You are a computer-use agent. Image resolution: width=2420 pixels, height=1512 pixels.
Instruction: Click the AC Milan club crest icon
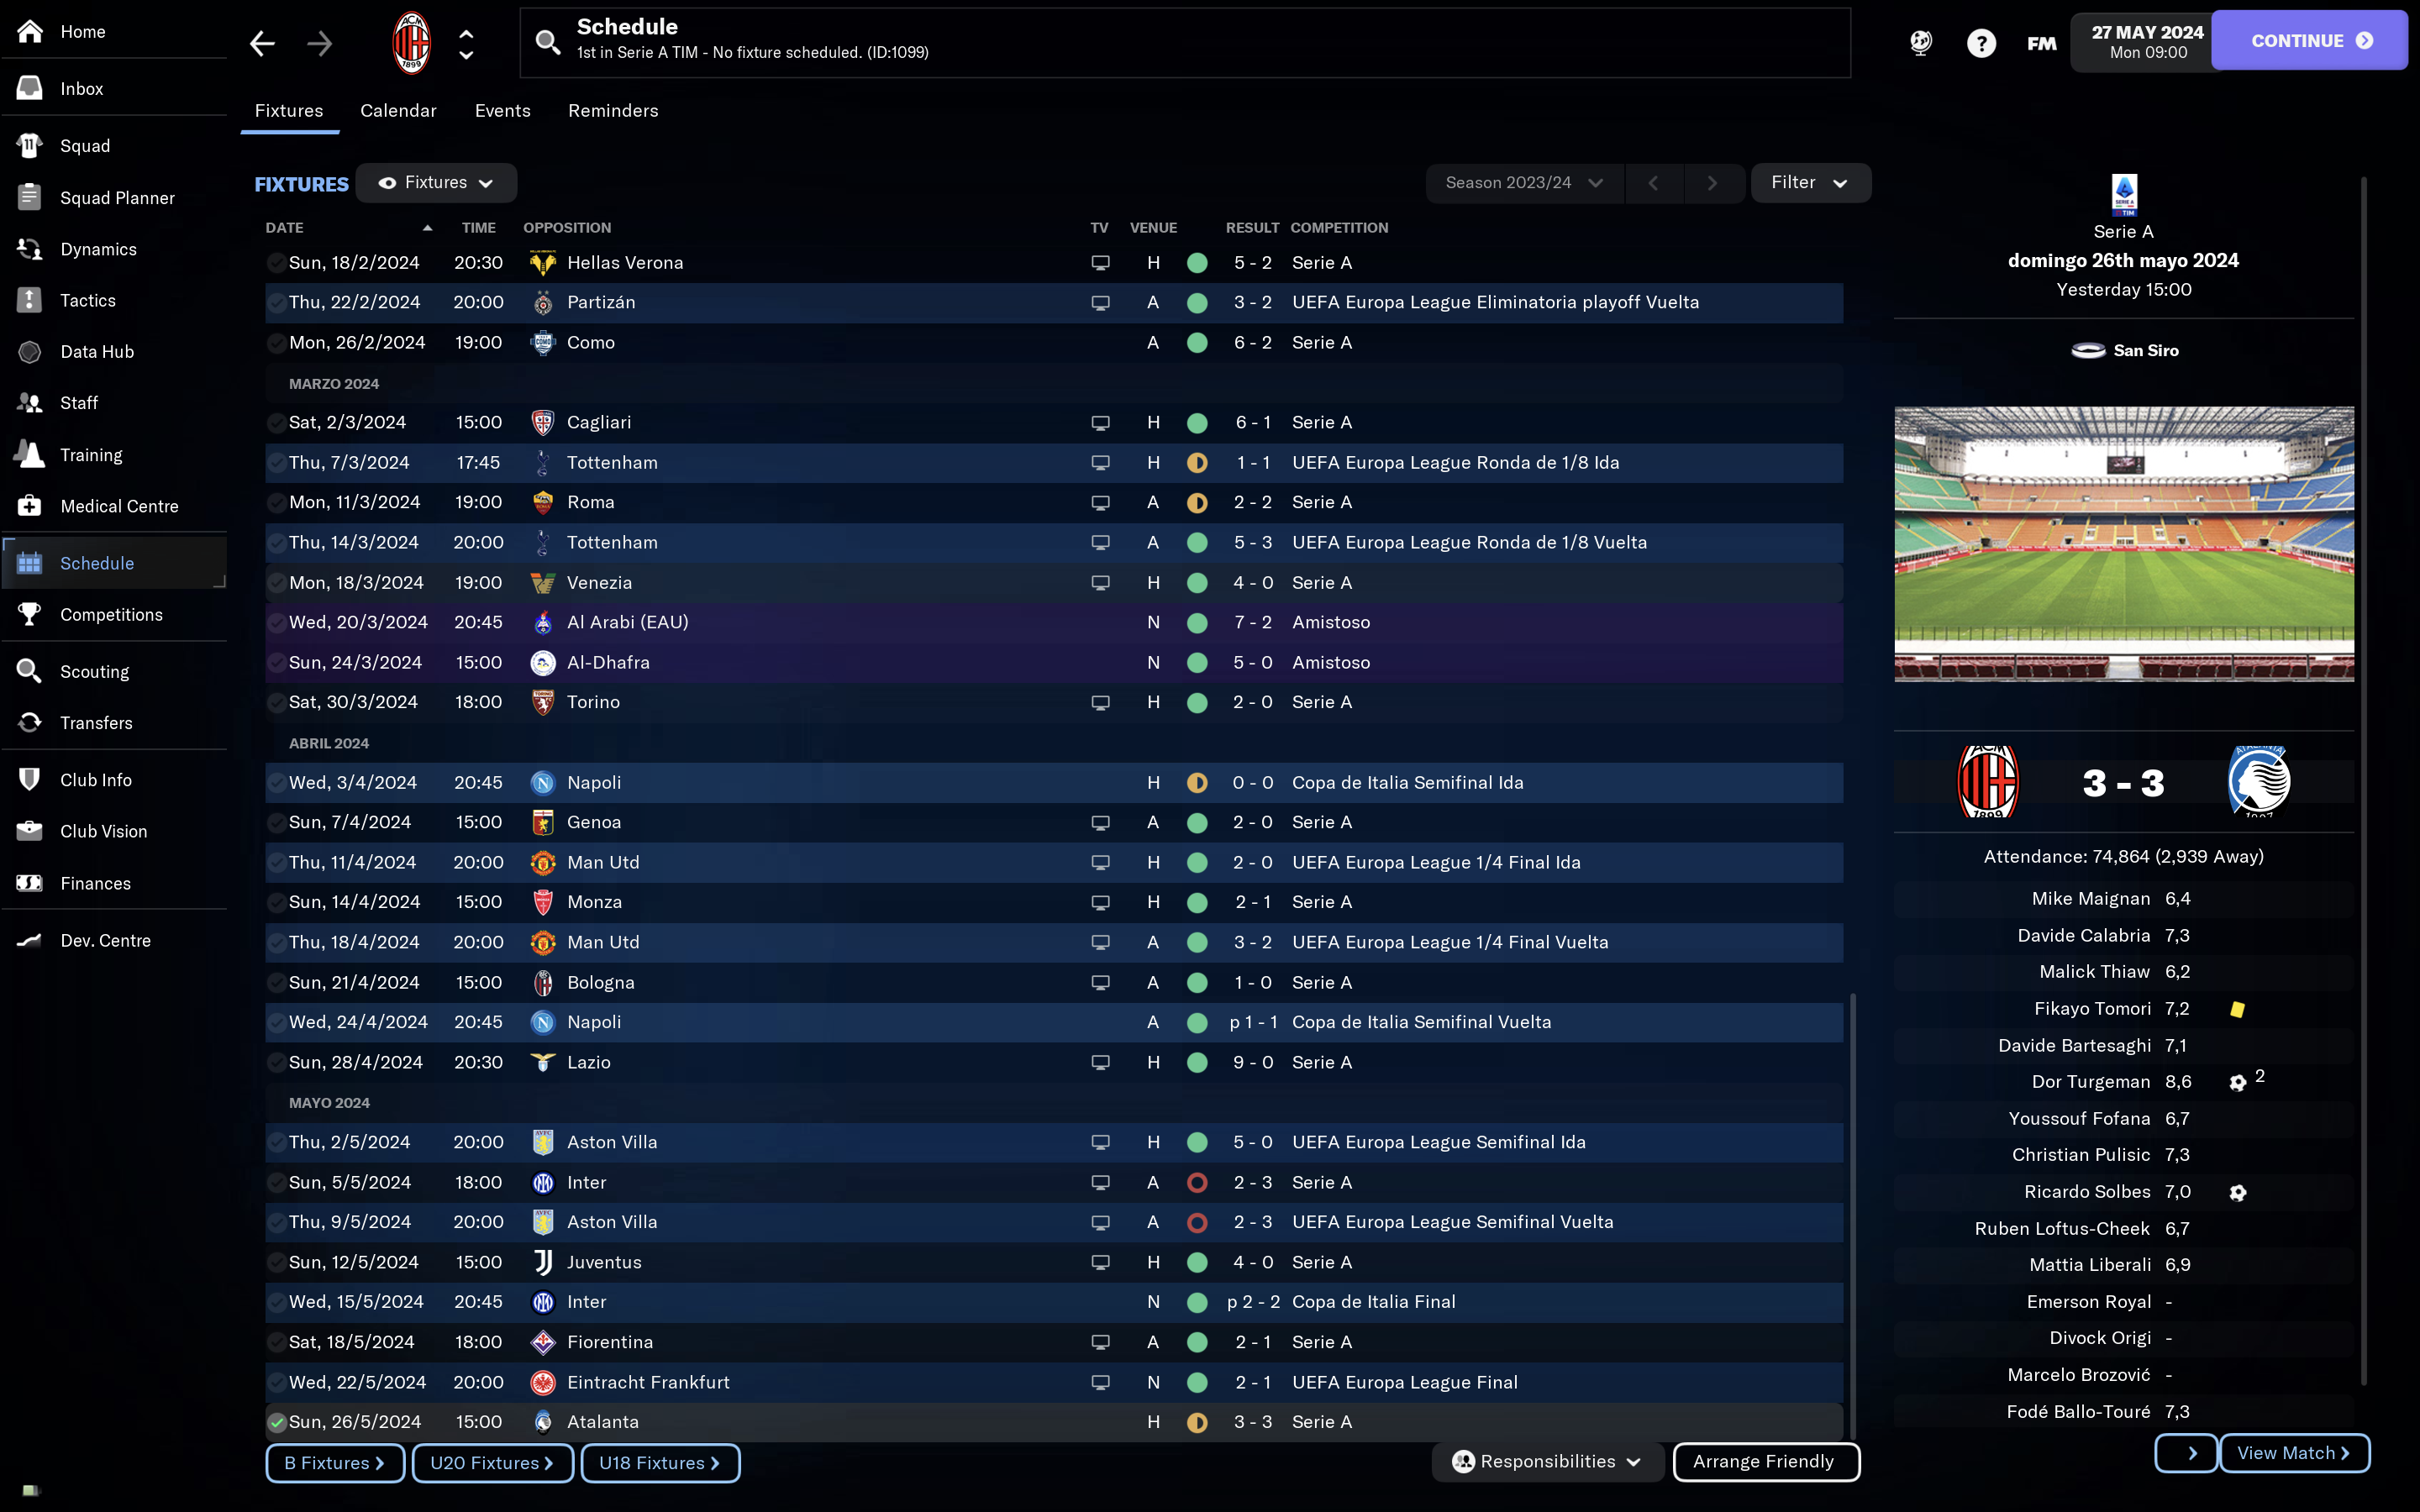[x=409, y=40]
